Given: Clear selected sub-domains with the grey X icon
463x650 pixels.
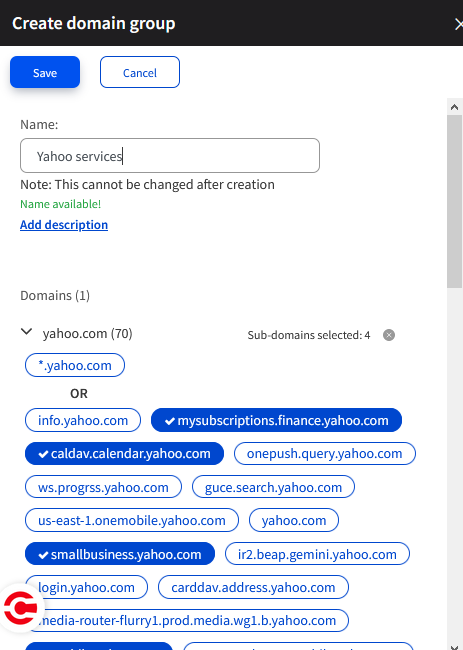Looking at the screenshot, I should pos(389,335).
